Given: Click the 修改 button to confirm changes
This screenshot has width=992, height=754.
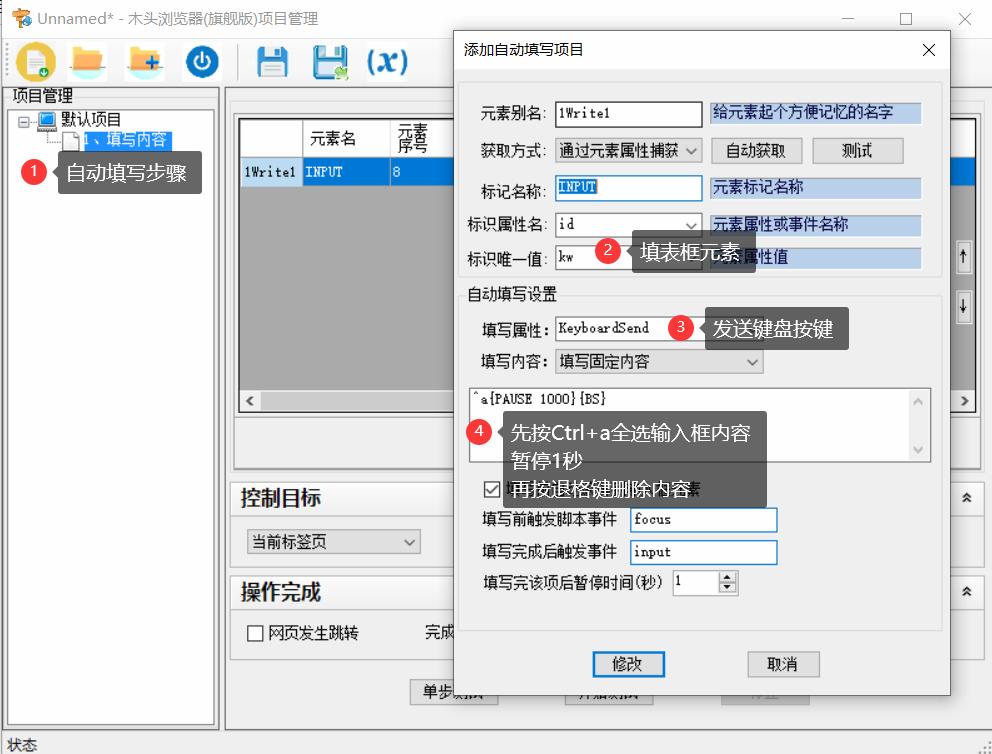Looking at the screenshot, I should coord(628,664).
